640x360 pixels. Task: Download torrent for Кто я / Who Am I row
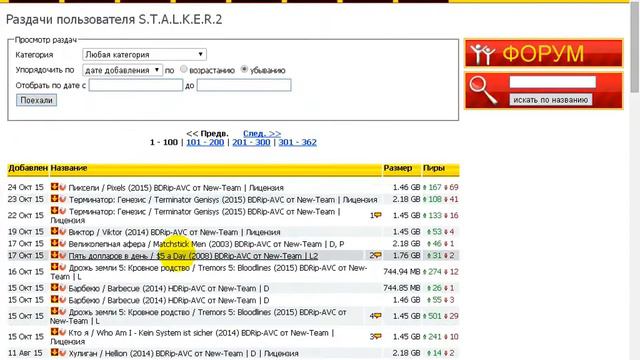54,332
